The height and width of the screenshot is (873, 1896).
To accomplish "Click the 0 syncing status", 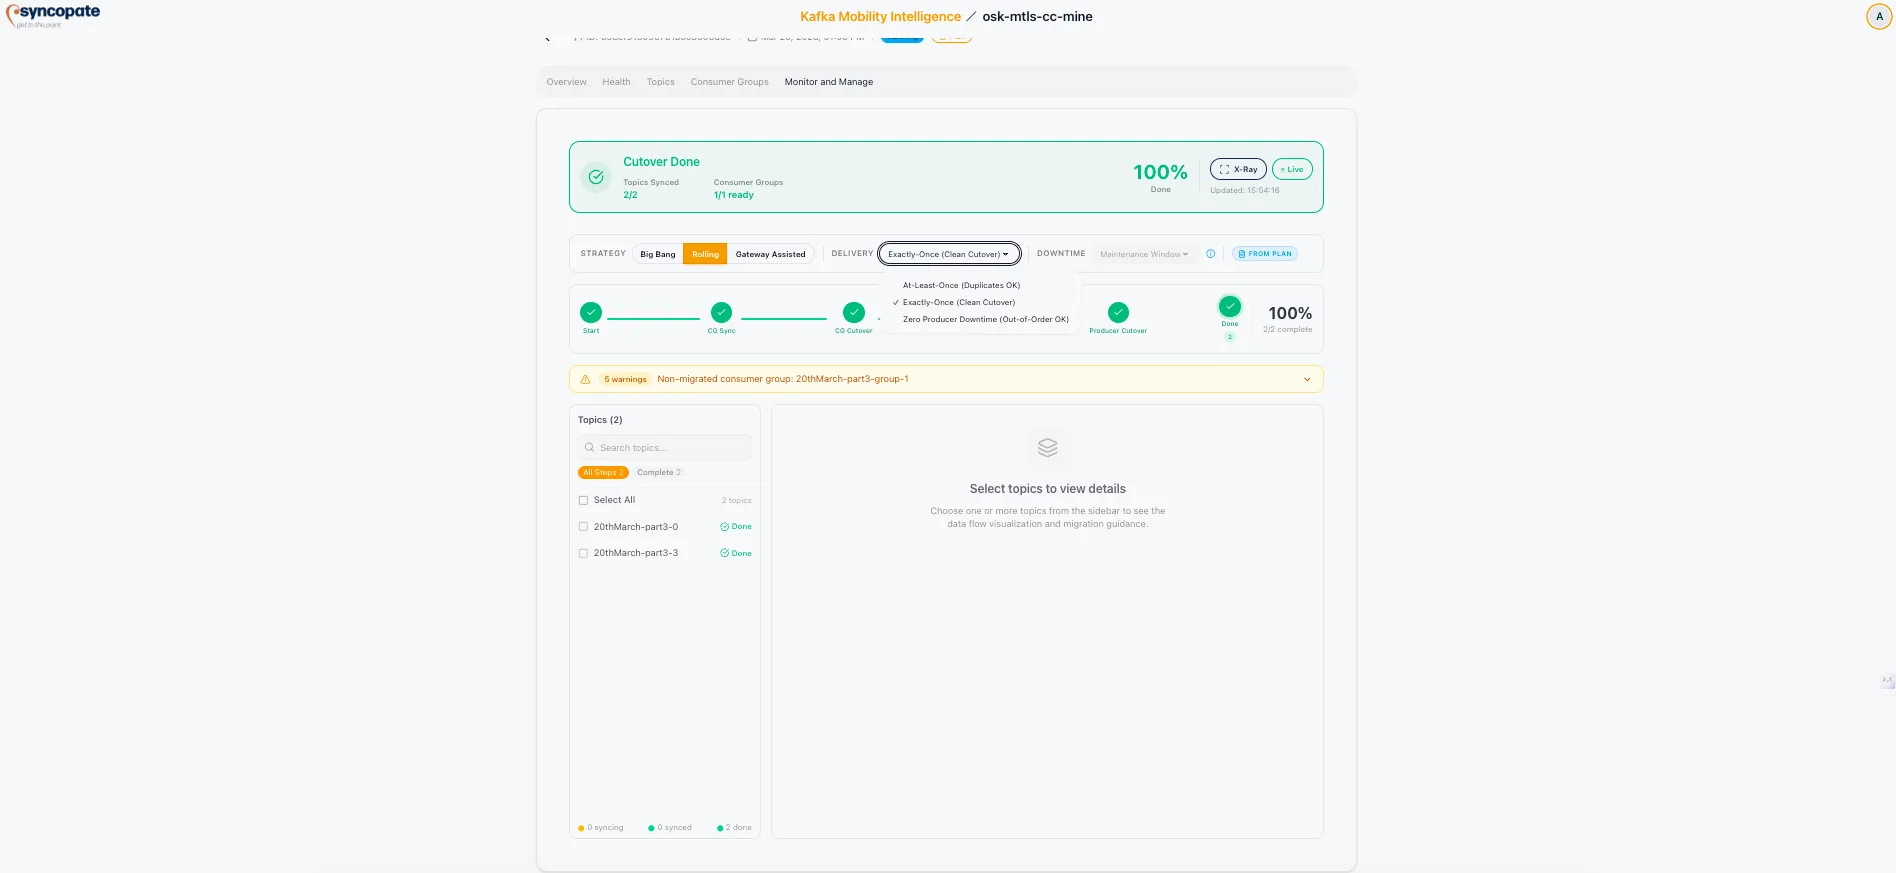I will [x=601, y=828].
